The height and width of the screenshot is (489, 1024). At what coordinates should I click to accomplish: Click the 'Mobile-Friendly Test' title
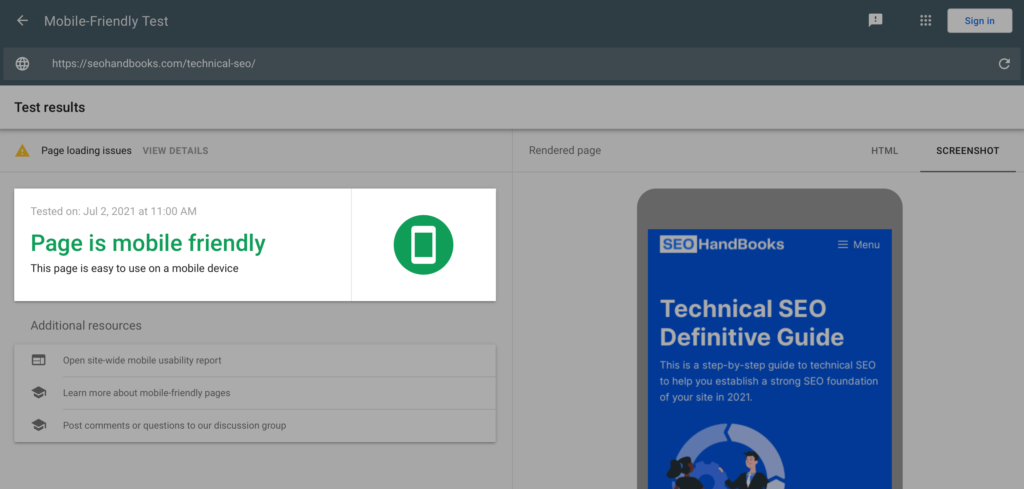pyautogui.click(x=106, y=21)
